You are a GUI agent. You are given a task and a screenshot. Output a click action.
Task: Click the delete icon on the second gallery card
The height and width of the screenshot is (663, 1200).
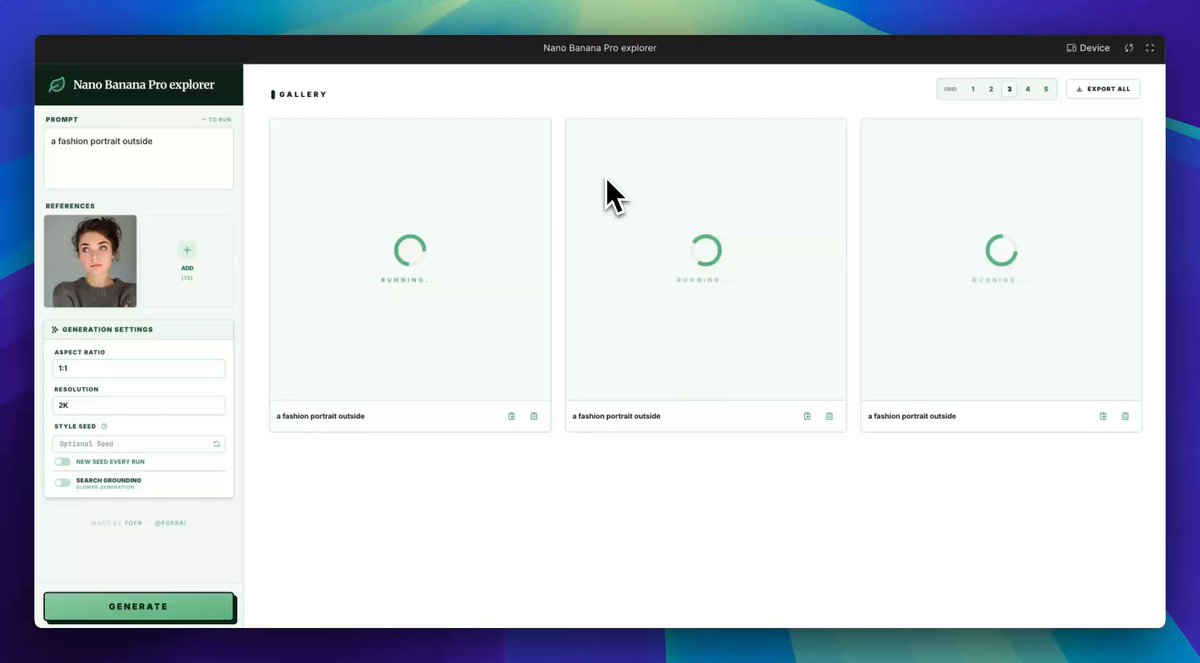[829, 416]
